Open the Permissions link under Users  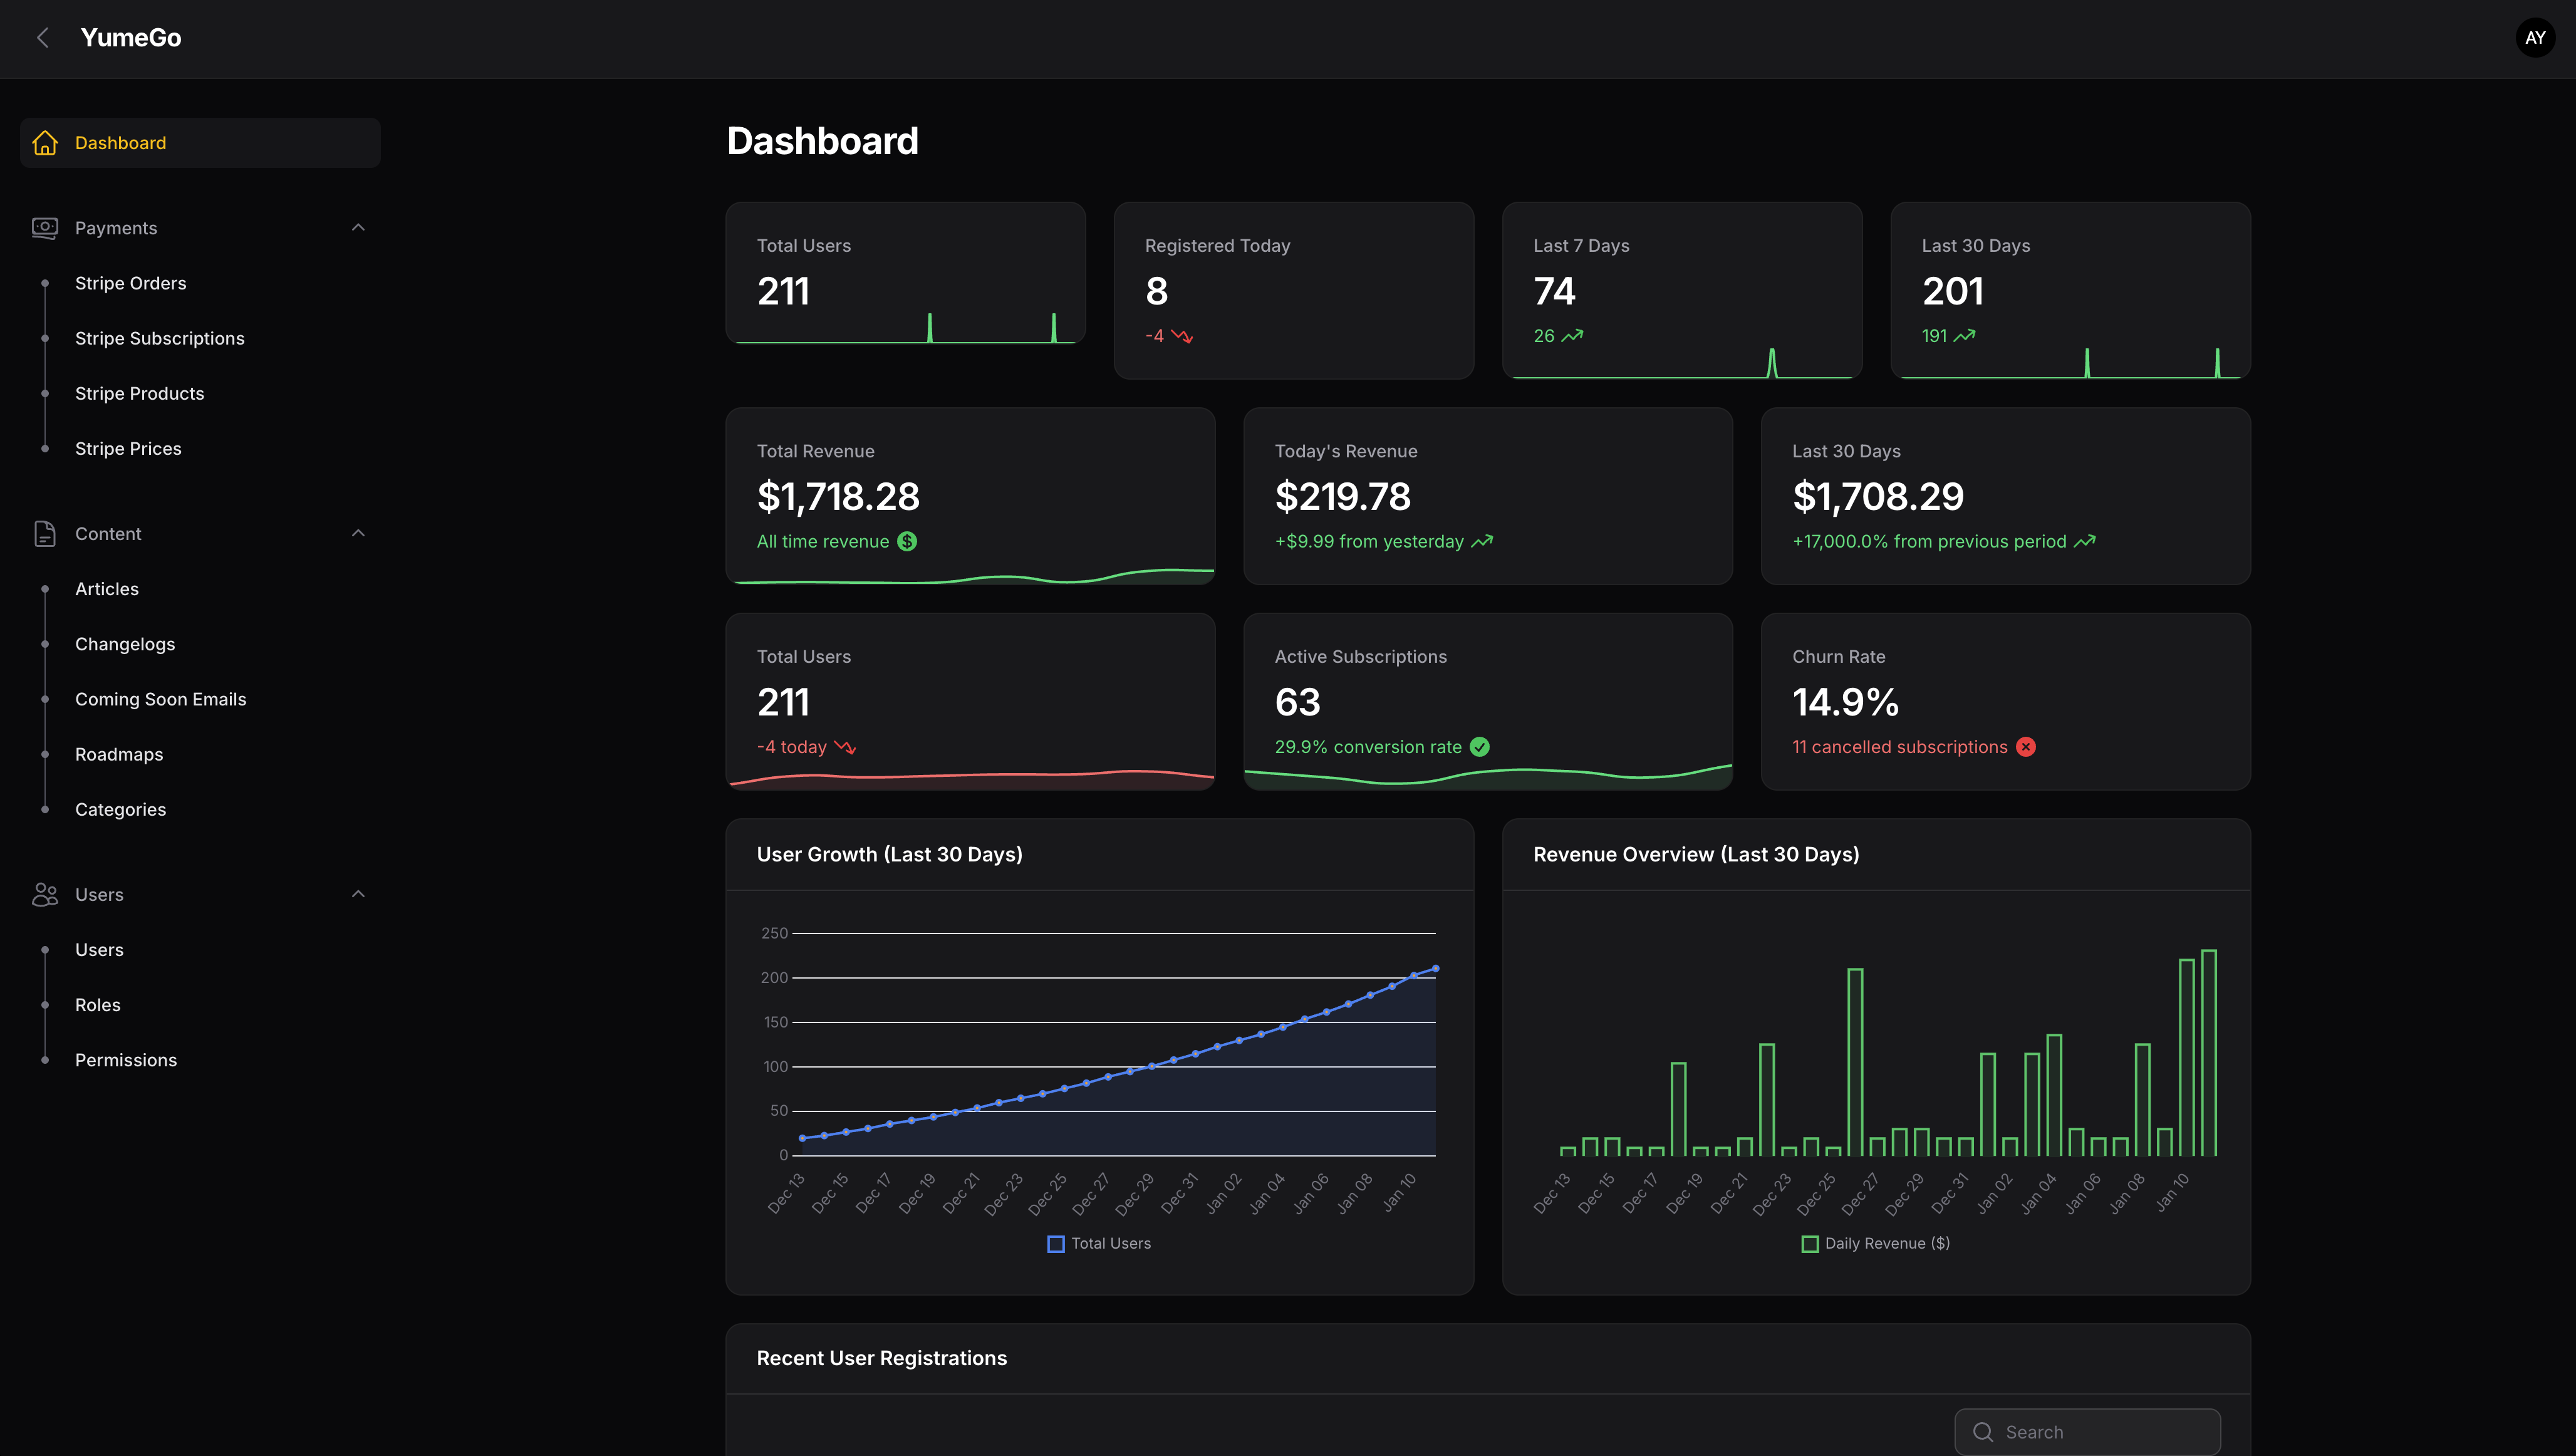pos(126,1061)
